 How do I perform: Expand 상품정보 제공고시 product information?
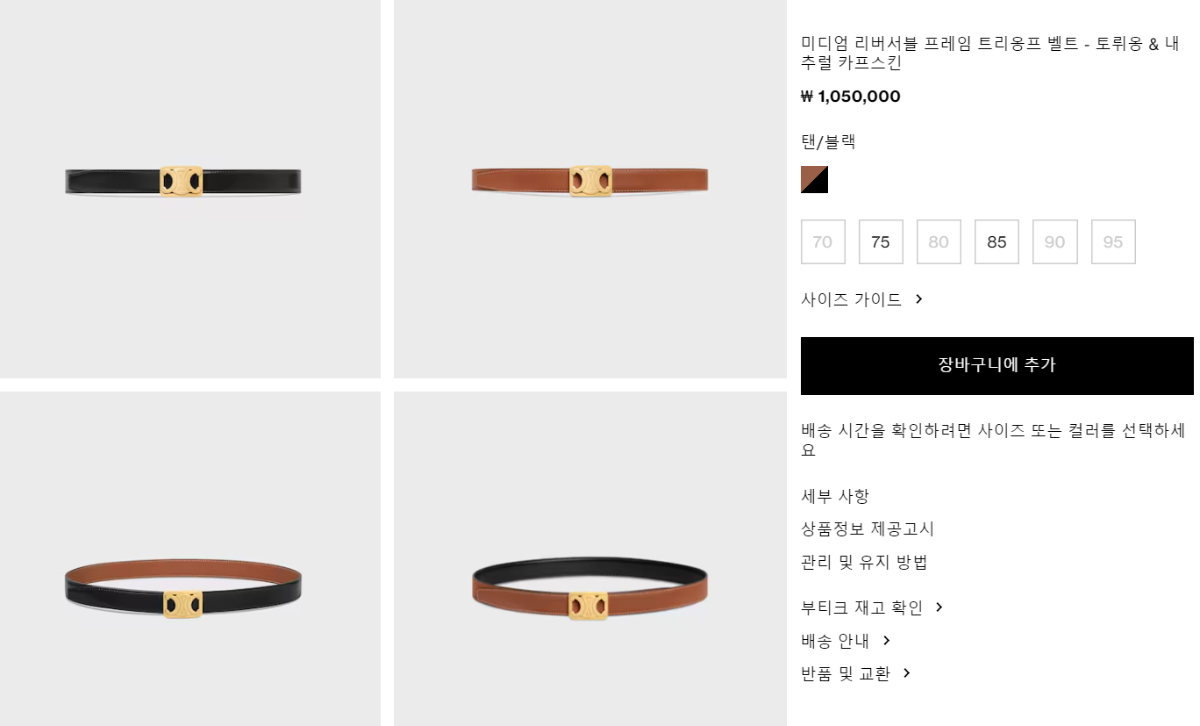[x=868, y=529]
